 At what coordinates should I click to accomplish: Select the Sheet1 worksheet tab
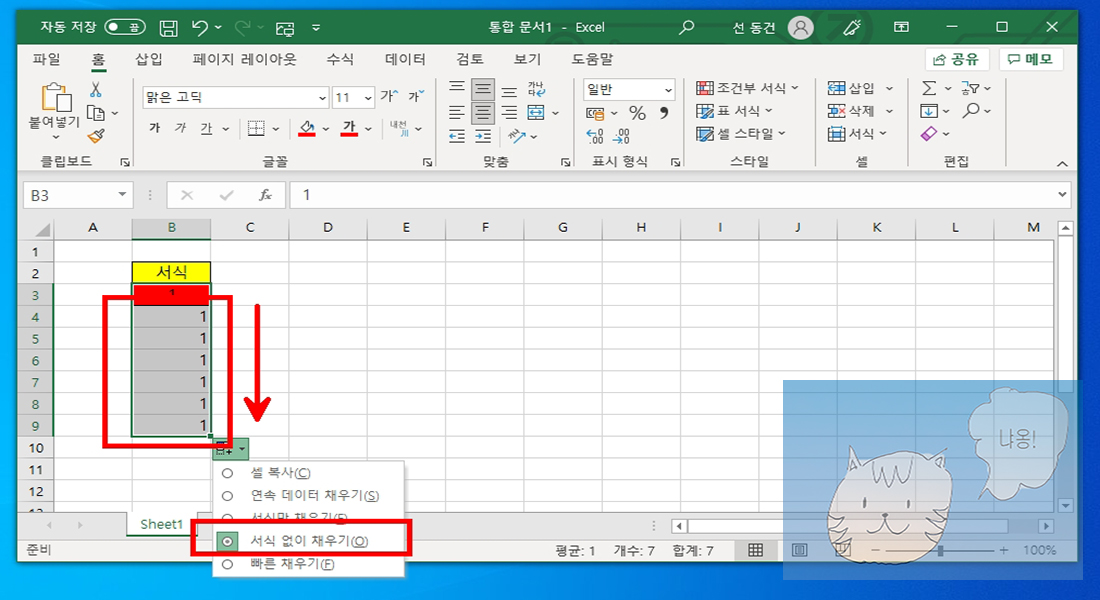coord(161,524)
